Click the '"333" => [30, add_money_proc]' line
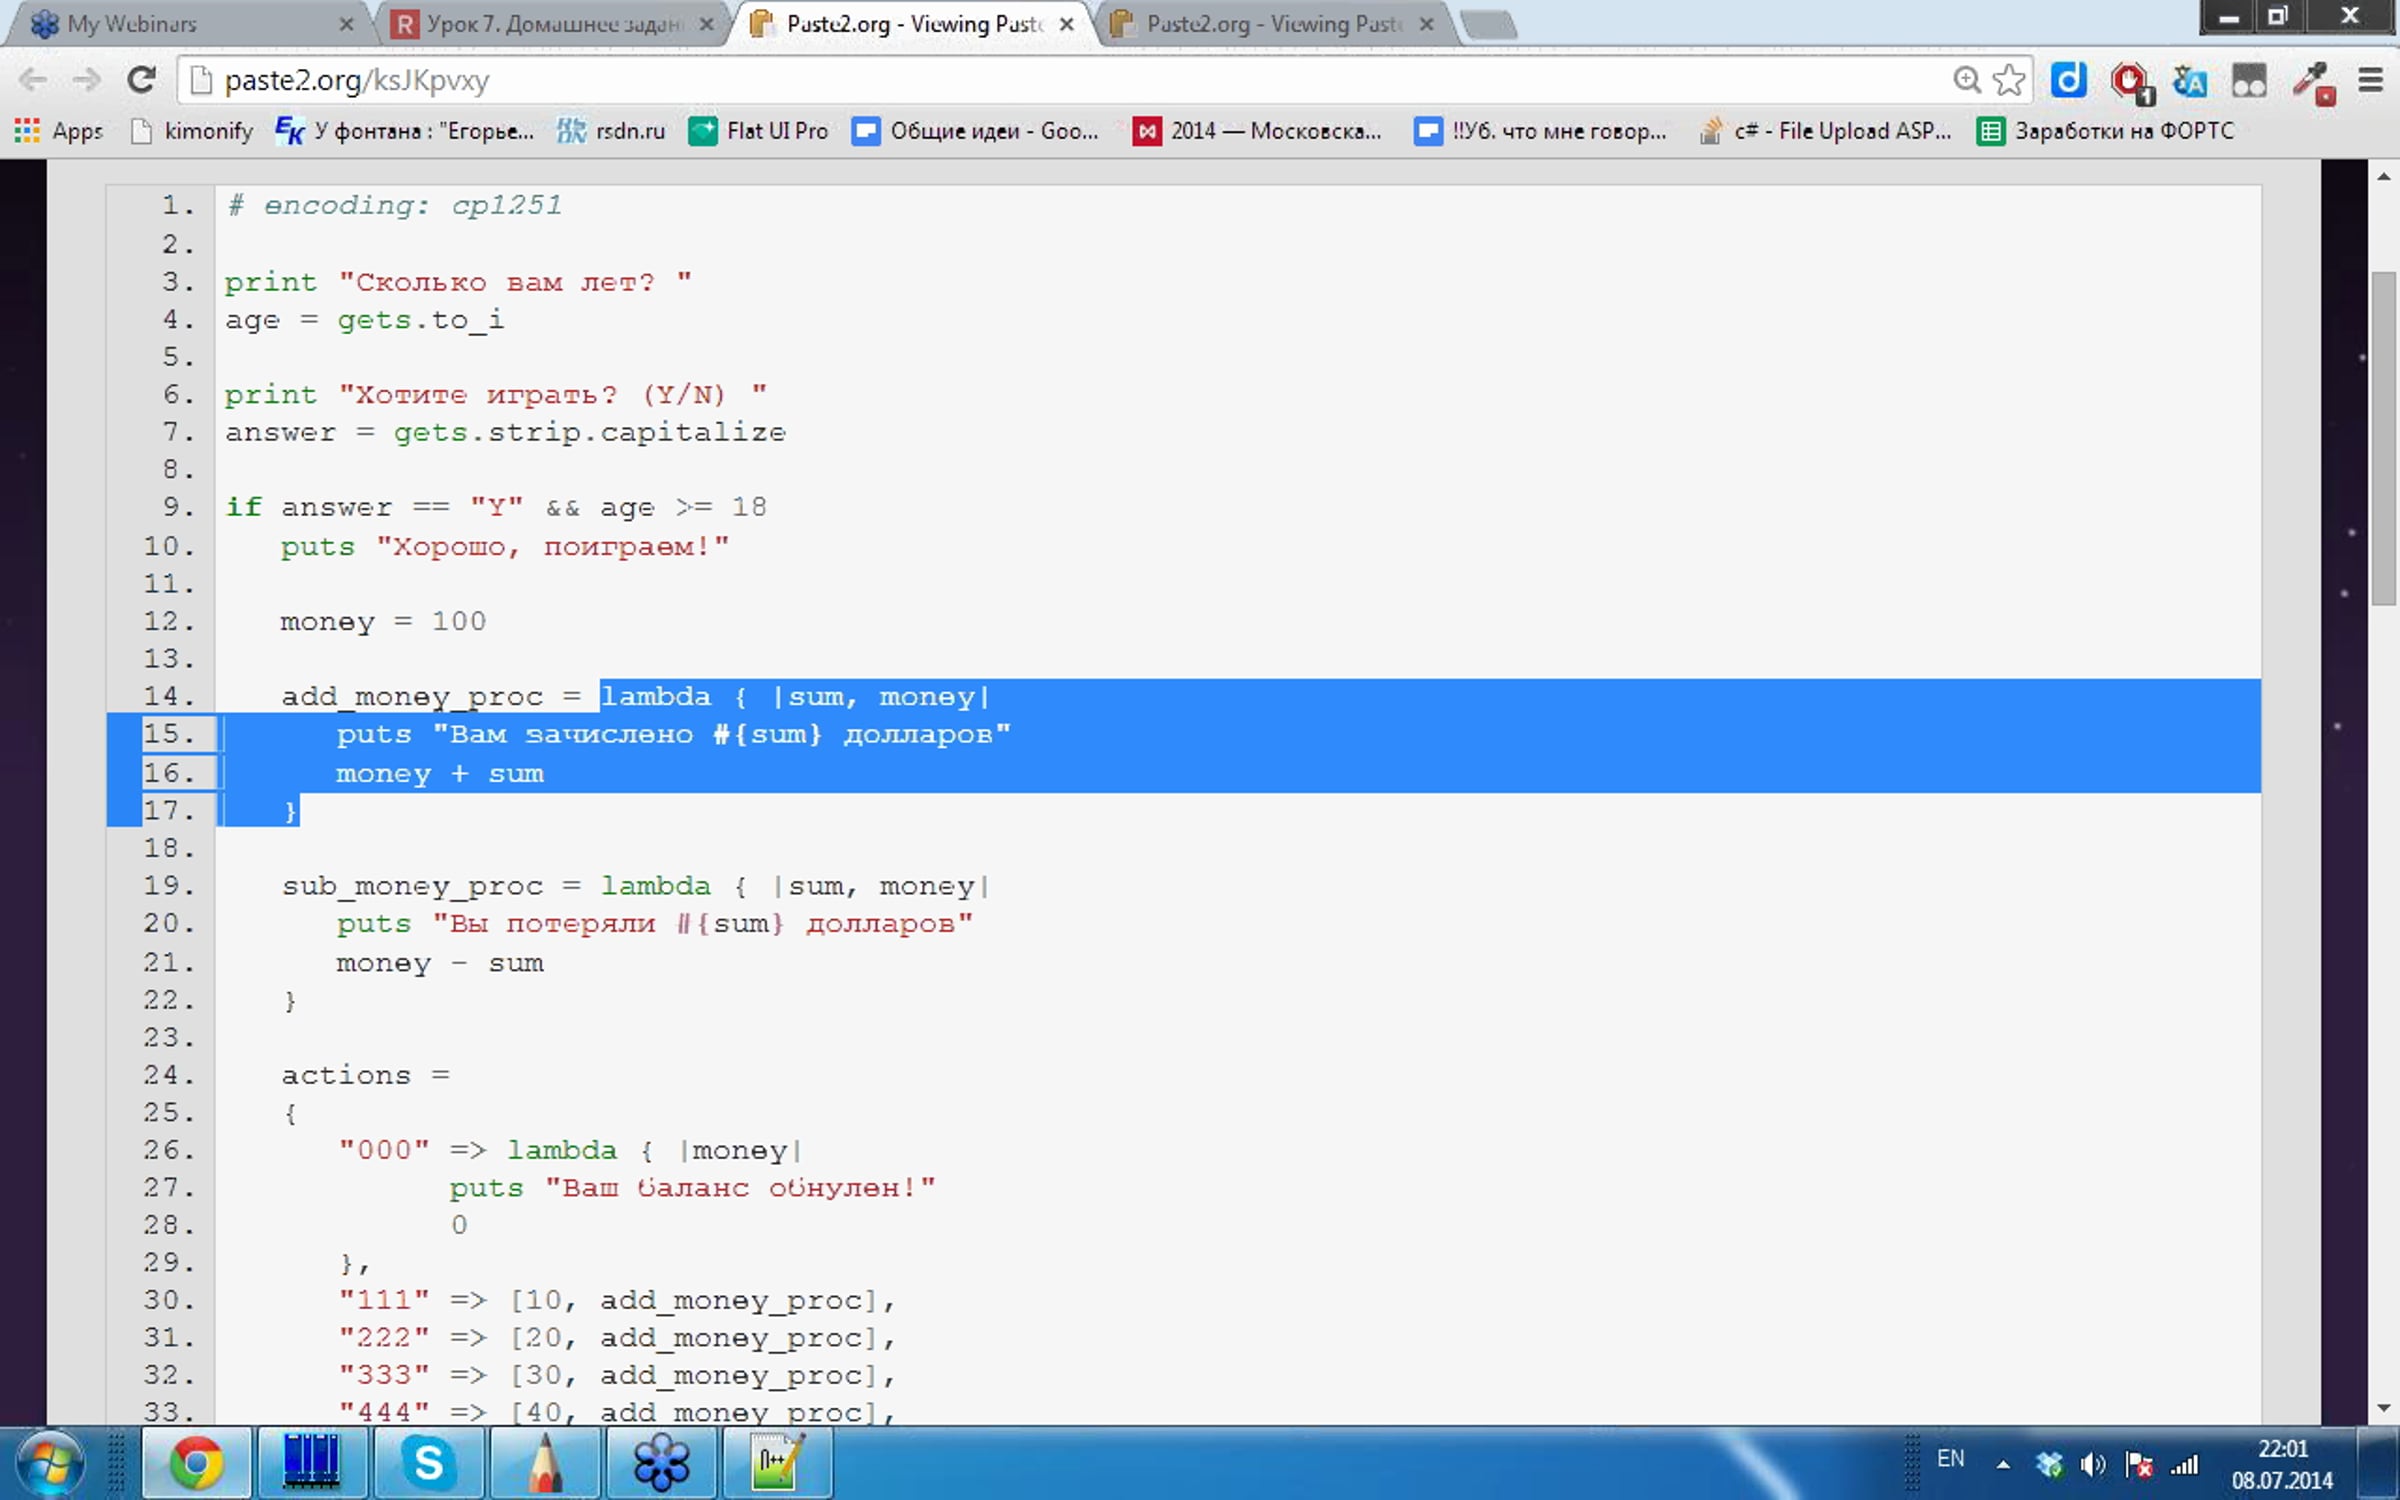Image resolution: width=2400 pixels, height=1500 pixels. tap(616, 1375)
